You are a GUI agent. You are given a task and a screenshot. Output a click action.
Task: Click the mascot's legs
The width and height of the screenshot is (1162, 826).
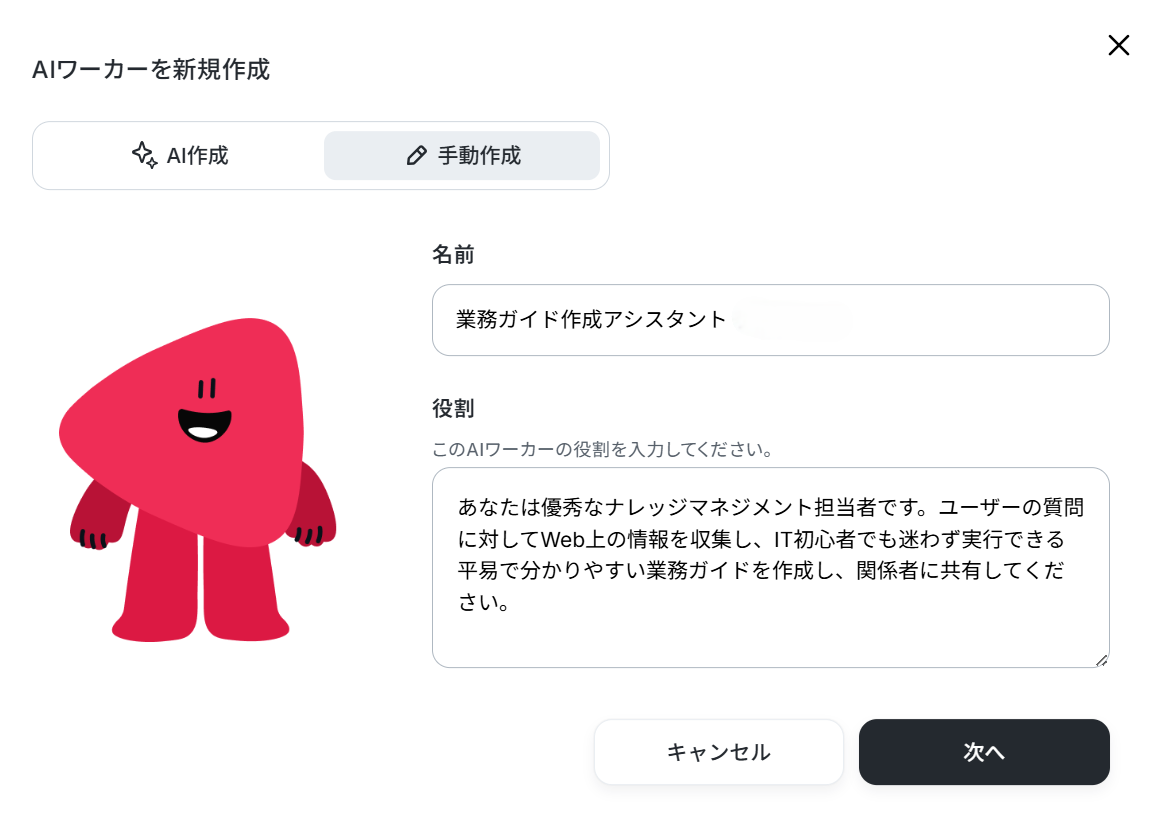(200, 585)
